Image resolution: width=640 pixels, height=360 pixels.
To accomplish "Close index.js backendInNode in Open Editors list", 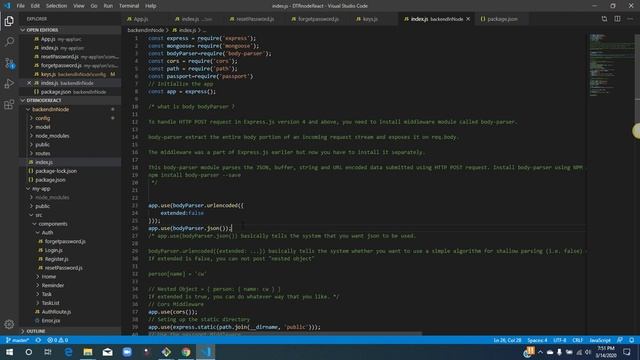I will tap(29, 83).
